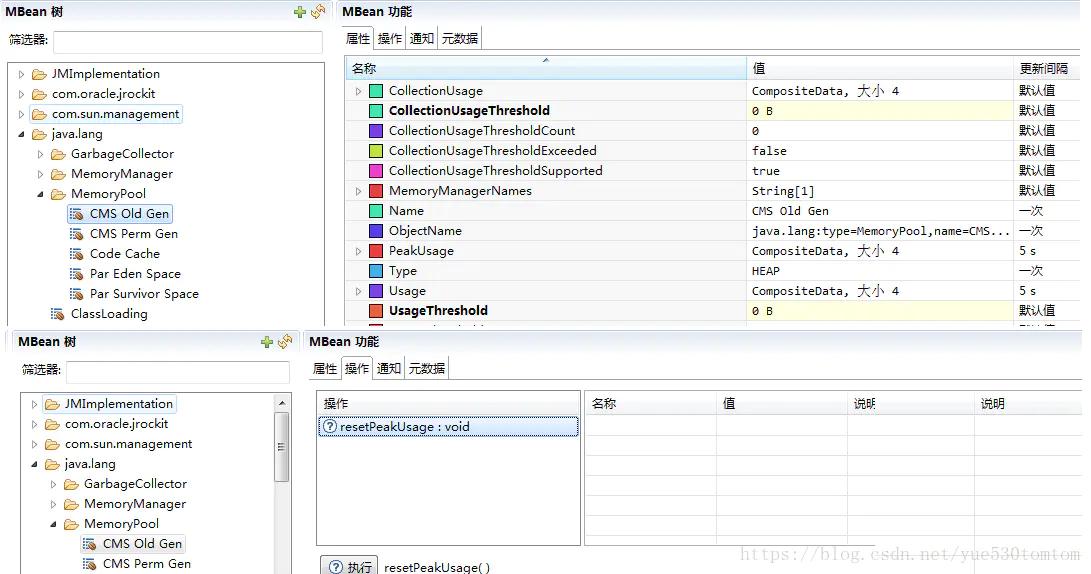Click the Type attribute blue color square

pyautogui.click(x=376, y=271)
